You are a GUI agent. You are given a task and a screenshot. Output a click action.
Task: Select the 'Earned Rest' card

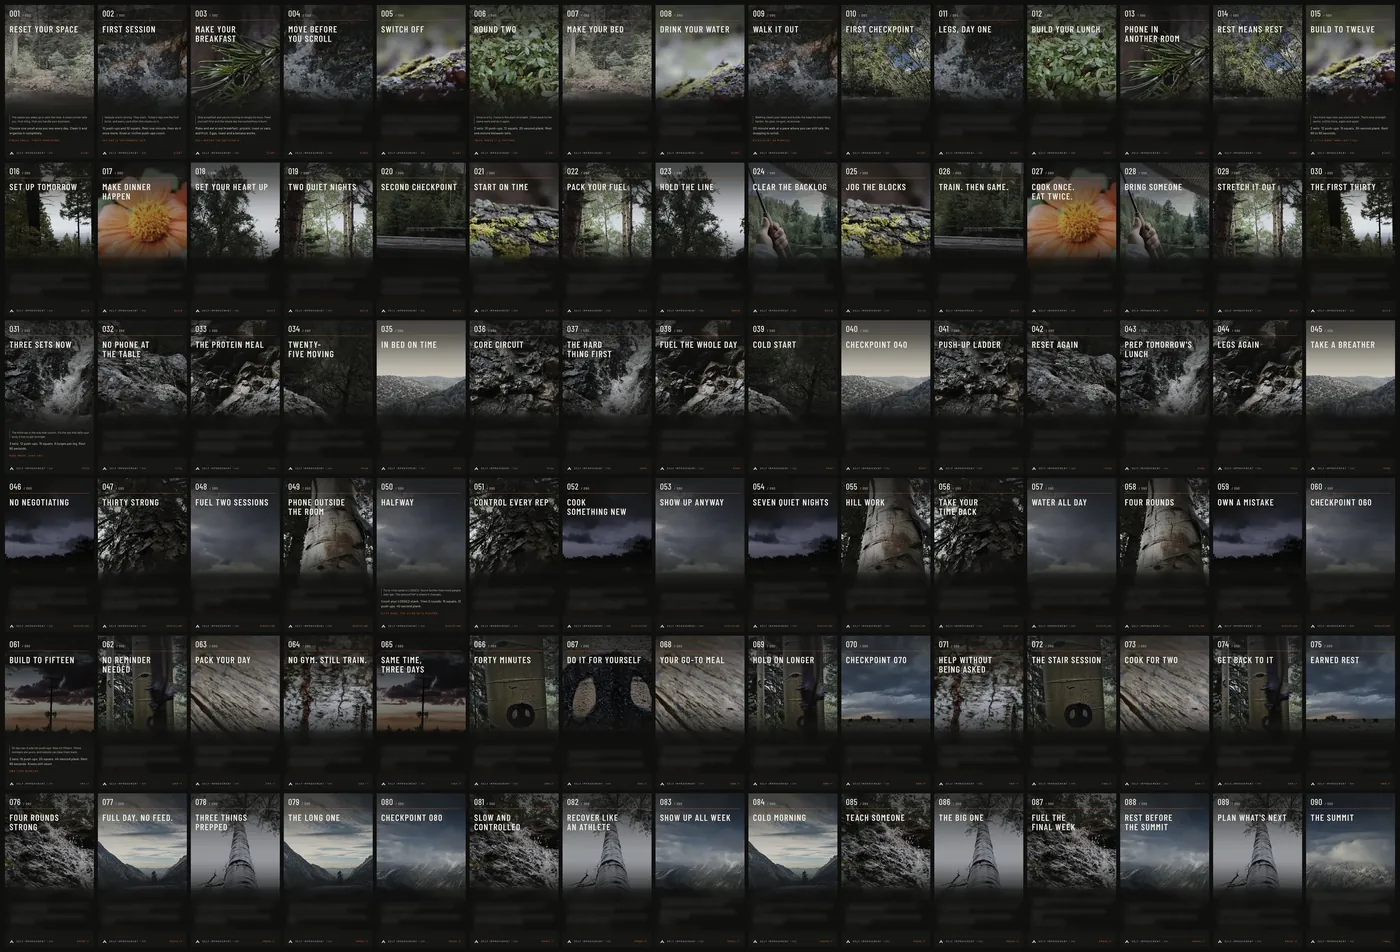point(1350,713)
